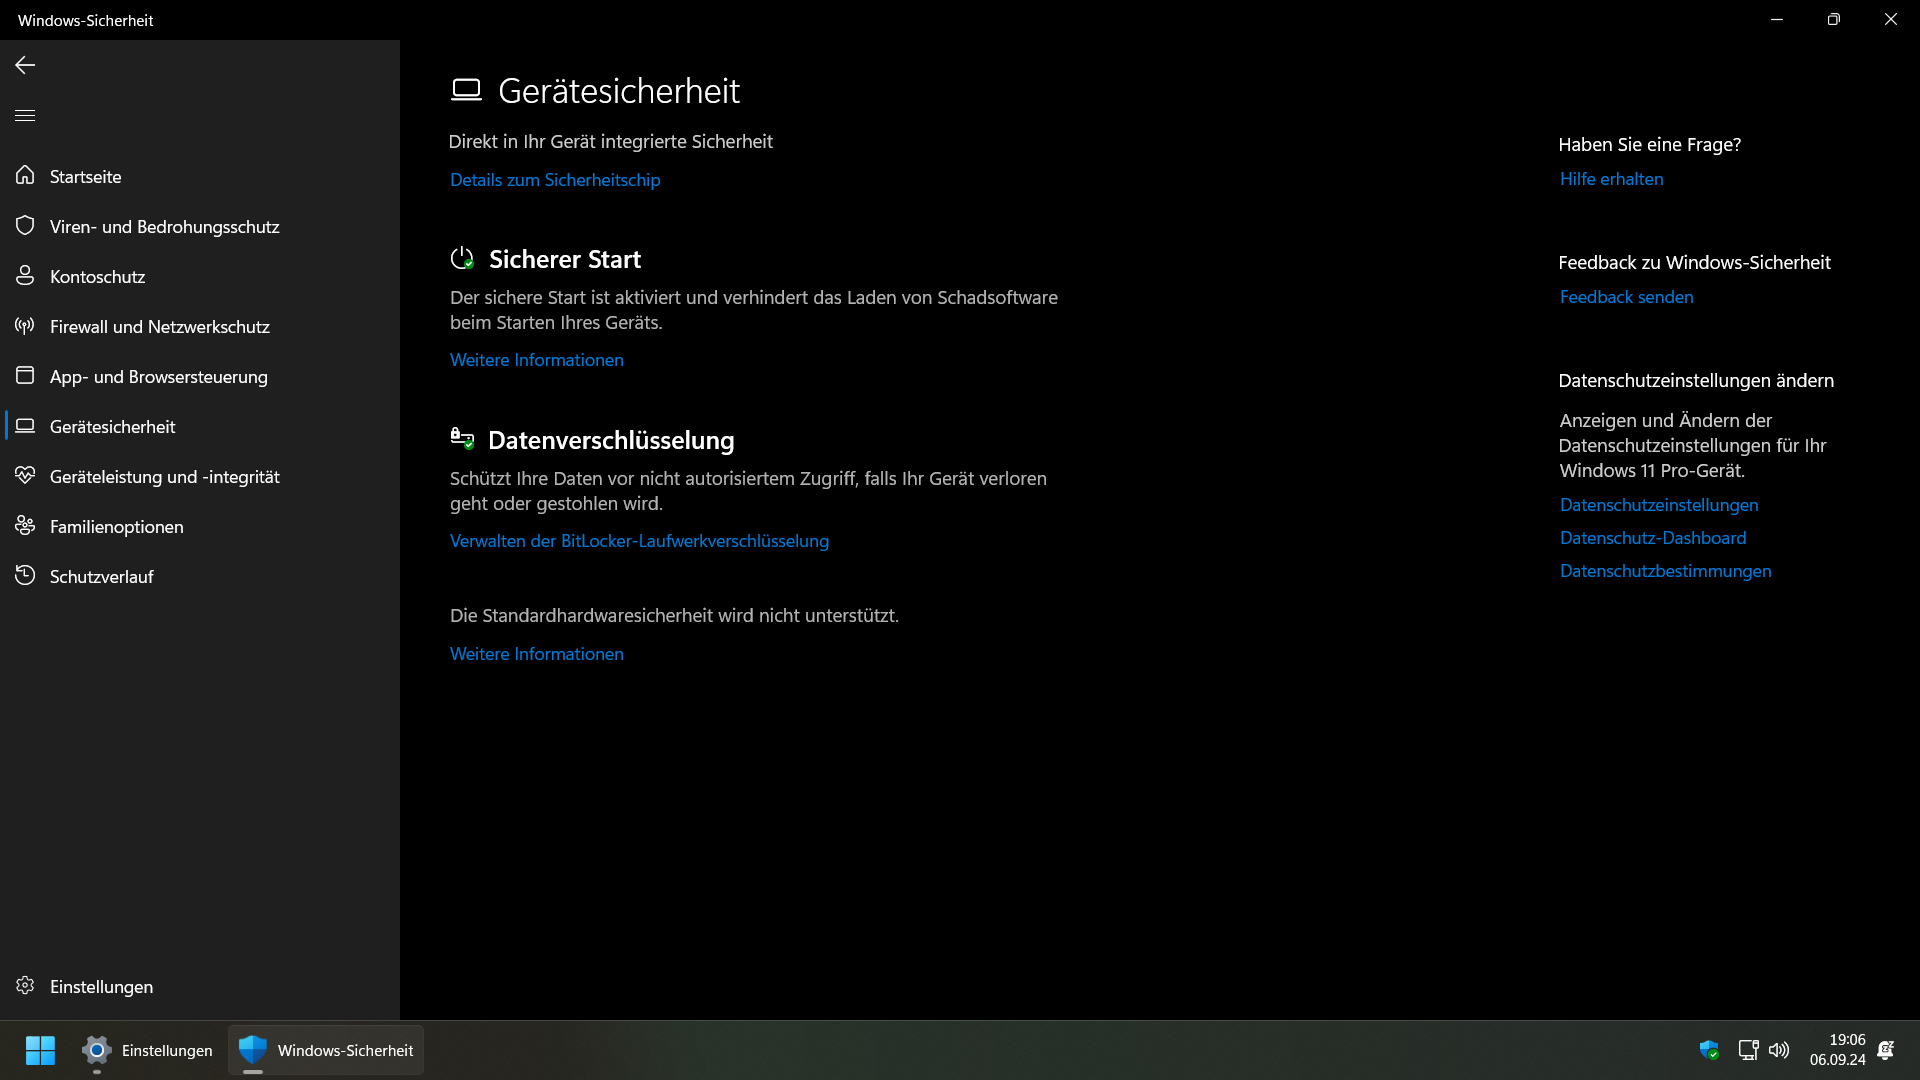Viewport: 1920px width, 1080px height.
Task: Click Weitere Informationen under Sicherer Start
Action: (536, 360)
